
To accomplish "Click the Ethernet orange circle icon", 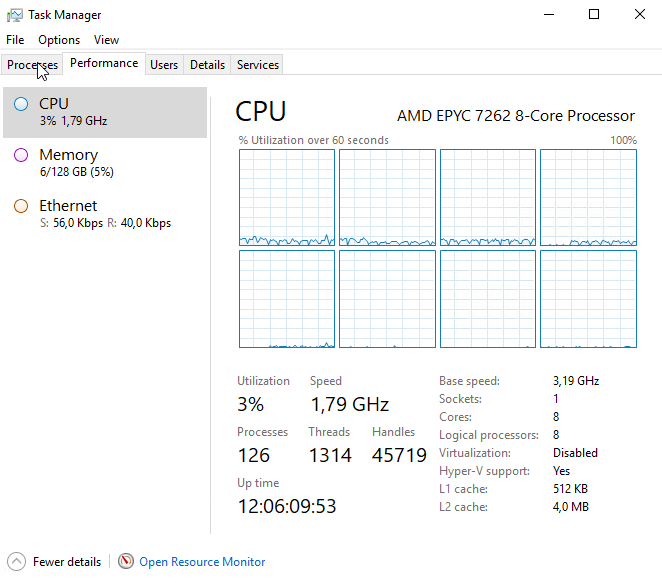I will click(21, 206).
